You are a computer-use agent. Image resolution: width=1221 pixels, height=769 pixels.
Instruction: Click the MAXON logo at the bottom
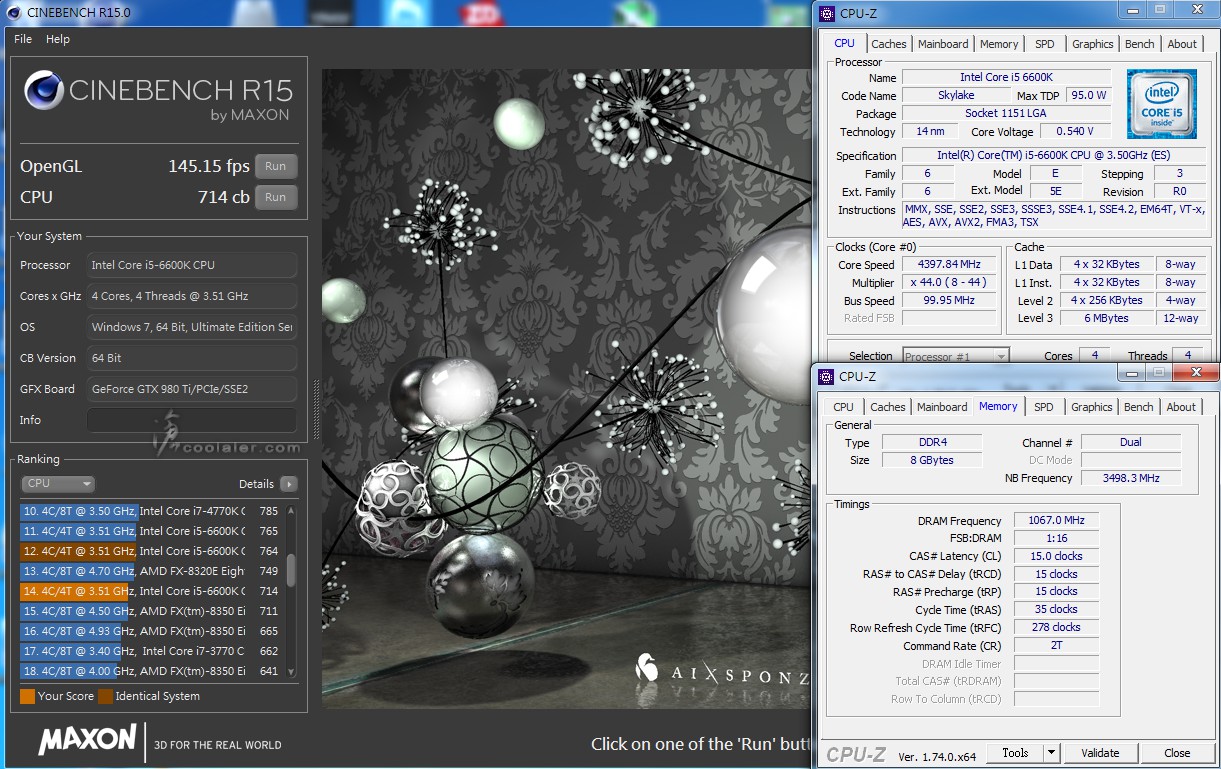pyautogui.click(x=87, y=740)
